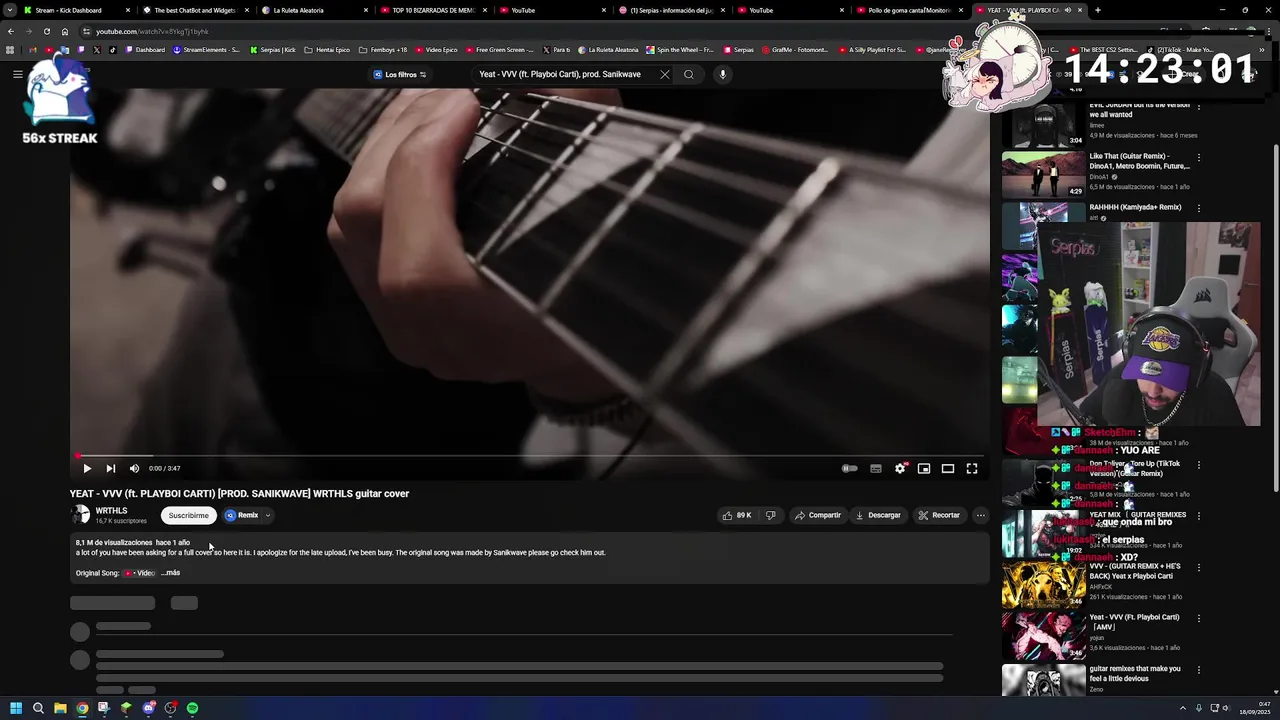Click the Remix button

pos(242,515)
